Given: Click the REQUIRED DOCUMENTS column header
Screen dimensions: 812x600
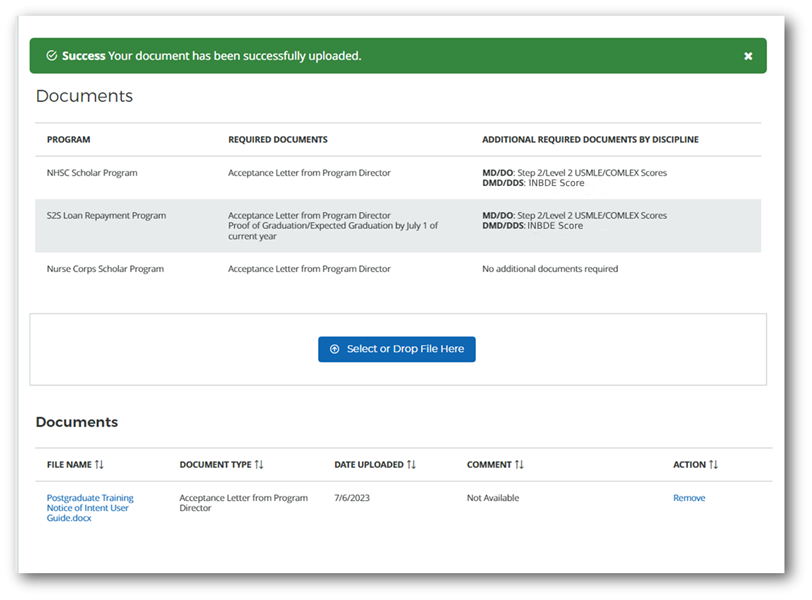Looking at the screenshot, I should click(277, 140).
